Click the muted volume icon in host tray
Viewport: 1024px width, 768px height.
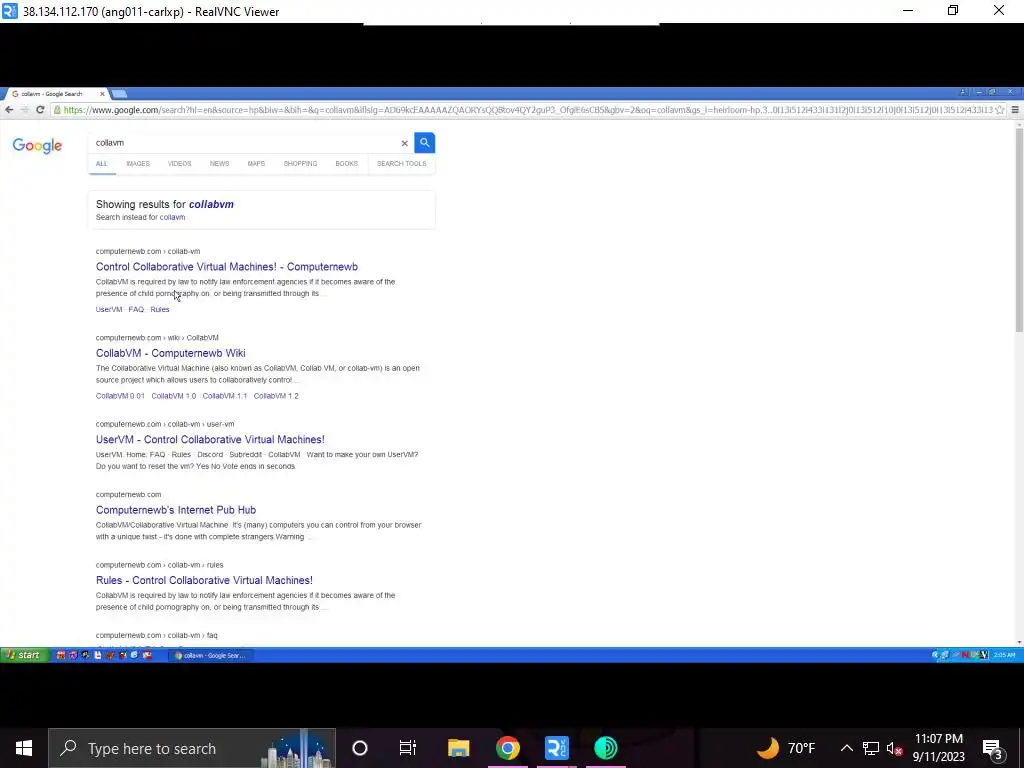(894, 748)
